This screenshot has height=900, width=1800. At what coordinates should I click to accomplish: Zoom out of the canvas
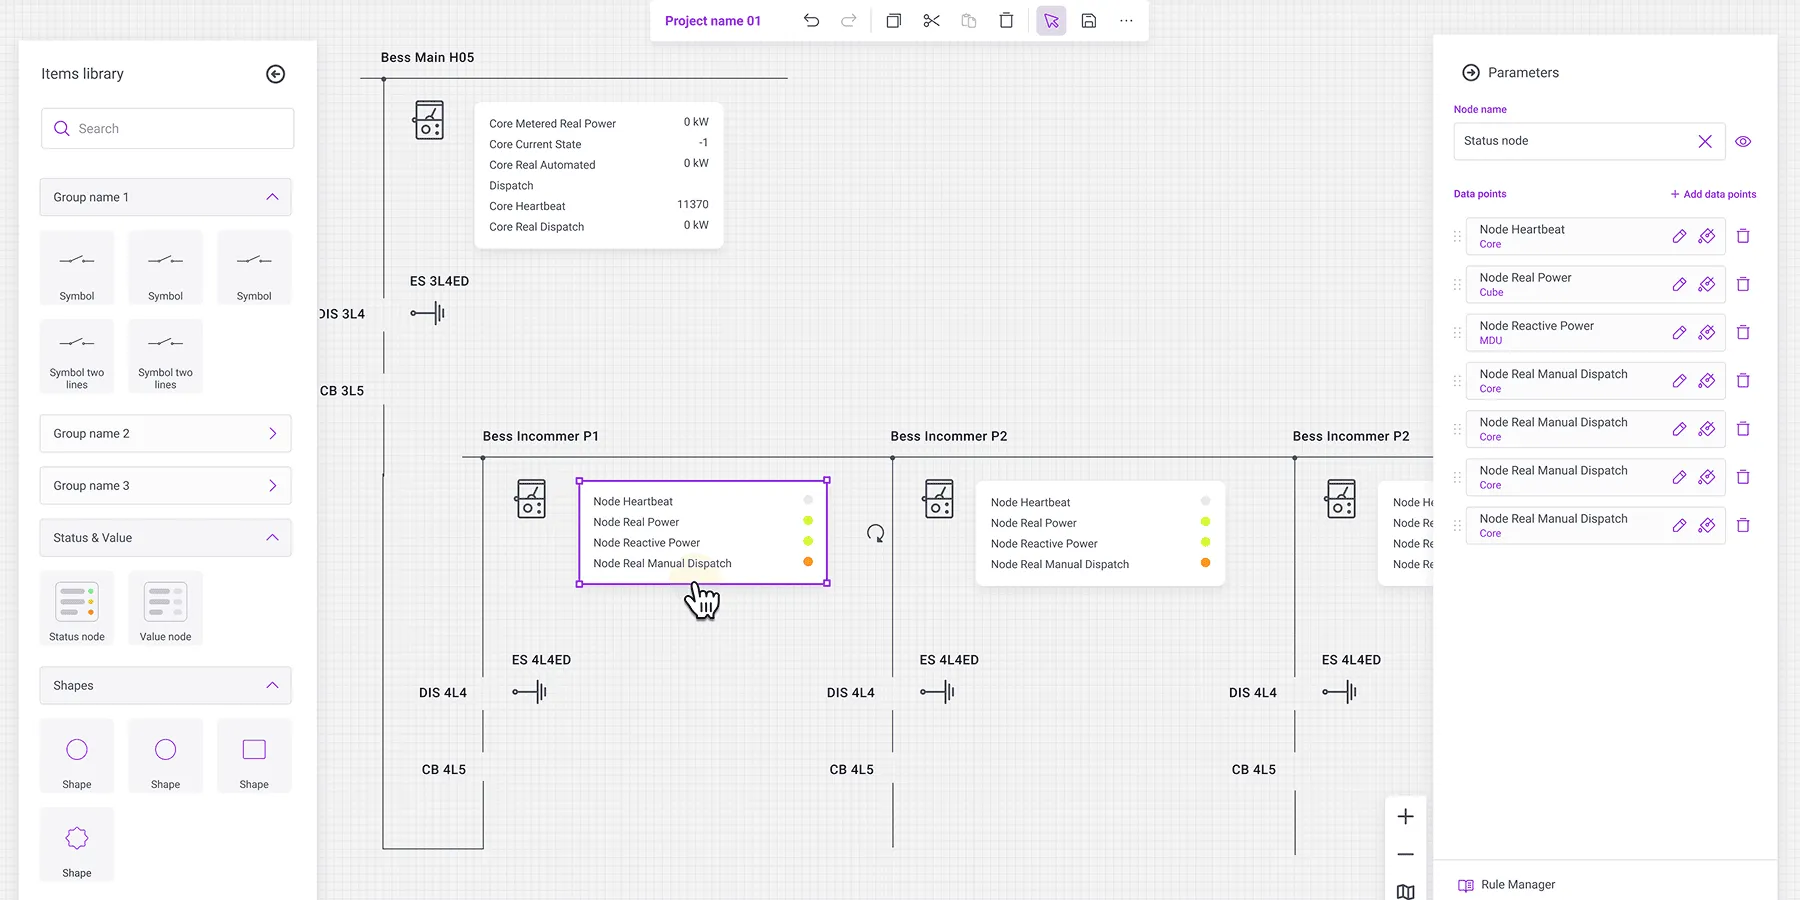coord(1405,854)
